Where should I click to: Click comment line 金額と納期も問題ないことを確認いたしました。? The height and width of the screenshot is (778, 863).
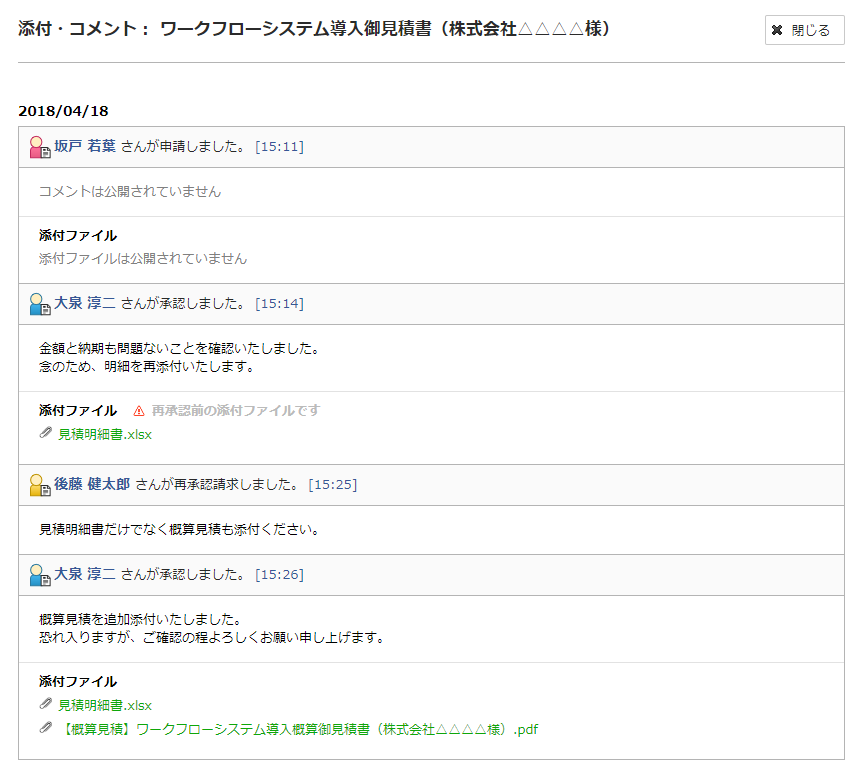coord(179,349)
